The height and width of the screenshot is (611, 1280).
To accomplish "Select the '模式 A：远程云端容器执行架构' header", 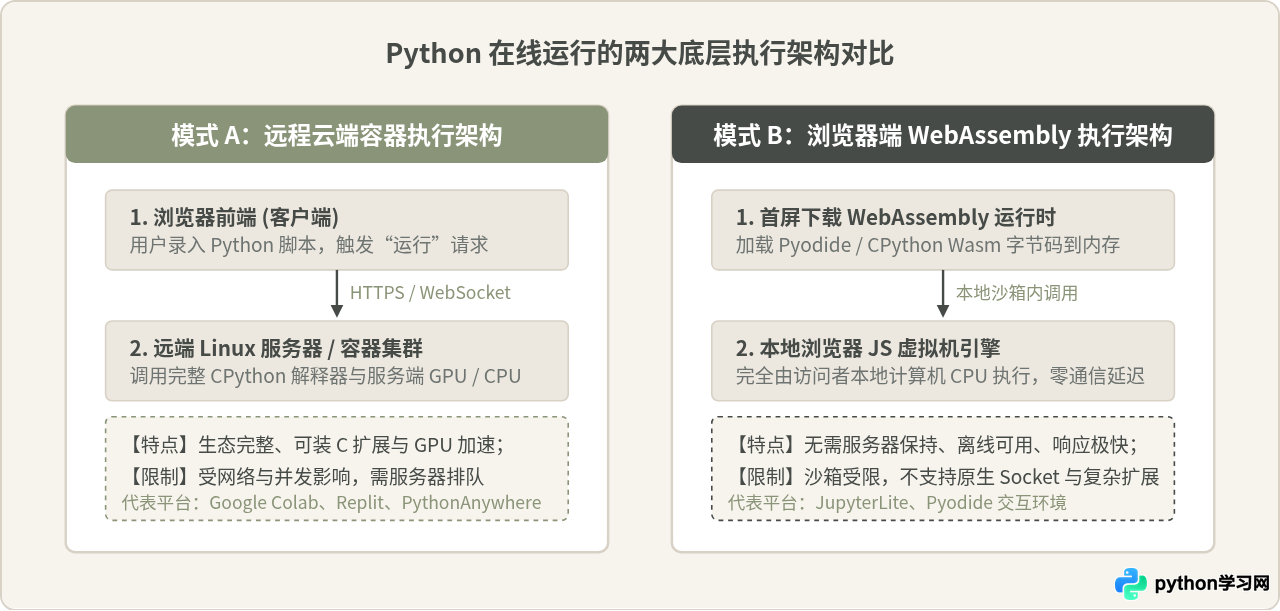I will tap(337, 135).
